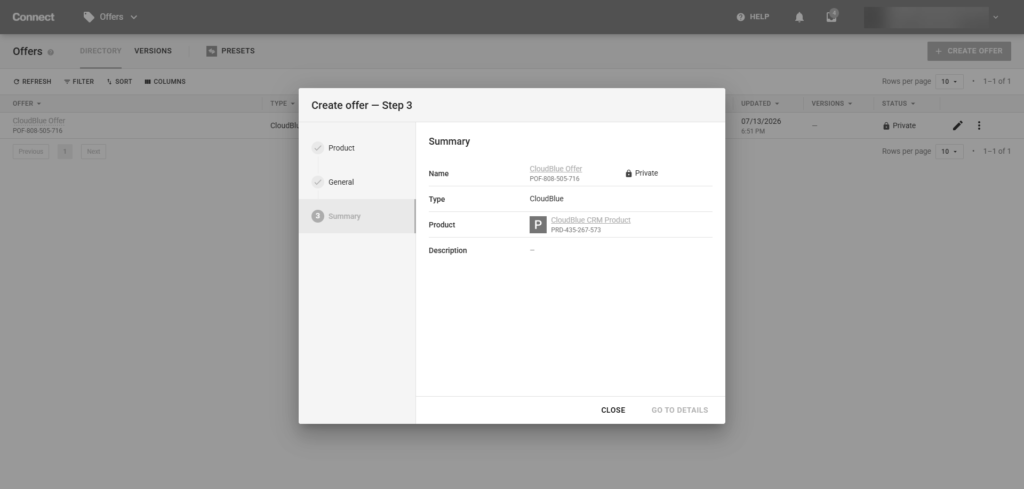This screenshot has height=489, width=1024.
Task: Expand the account dropdown chevron
Action: pyautogui.click(x=996, y=17)
